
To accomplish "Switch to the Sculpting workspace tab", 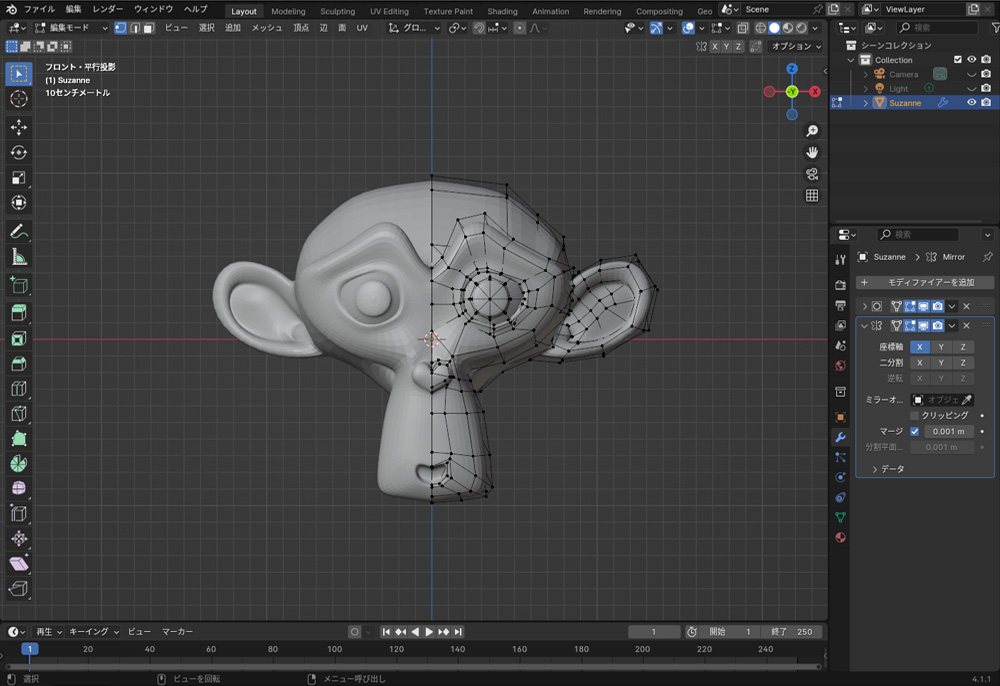I will [x=337, y=11].
